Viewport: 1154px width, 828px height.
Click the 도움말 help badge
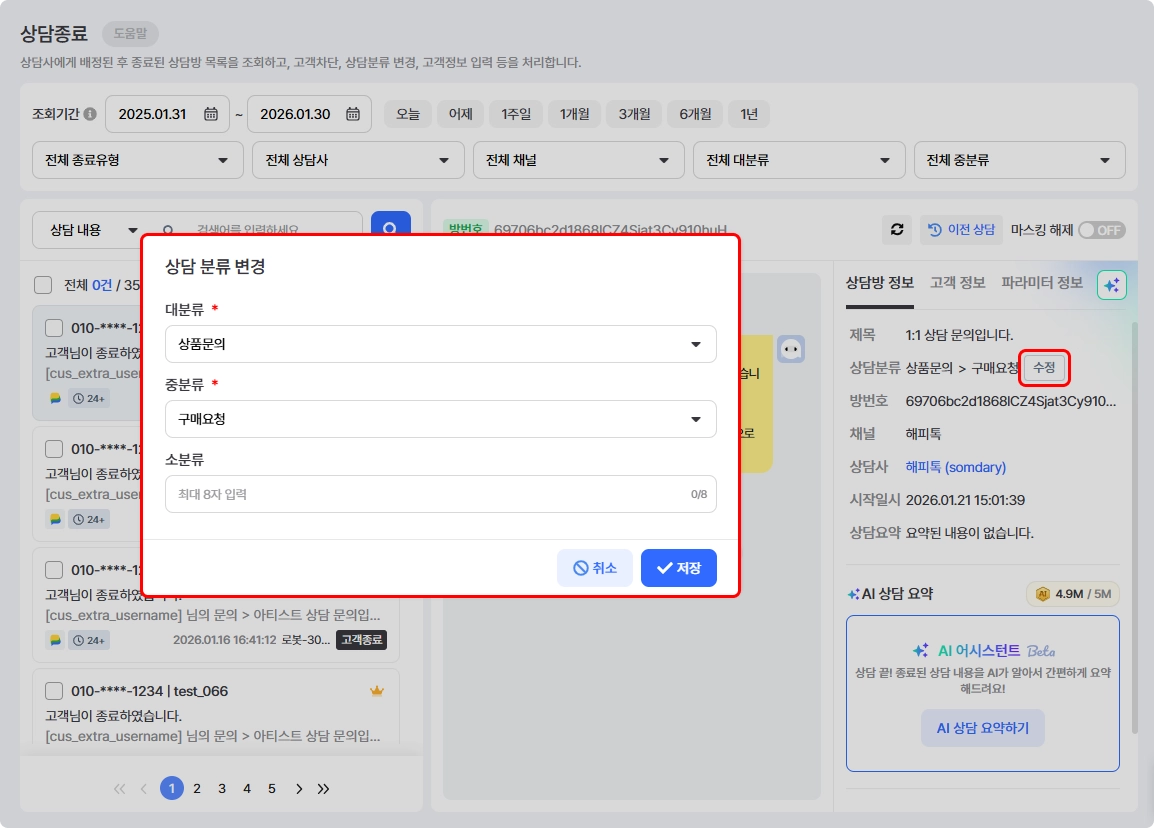[x=130, y=33]
